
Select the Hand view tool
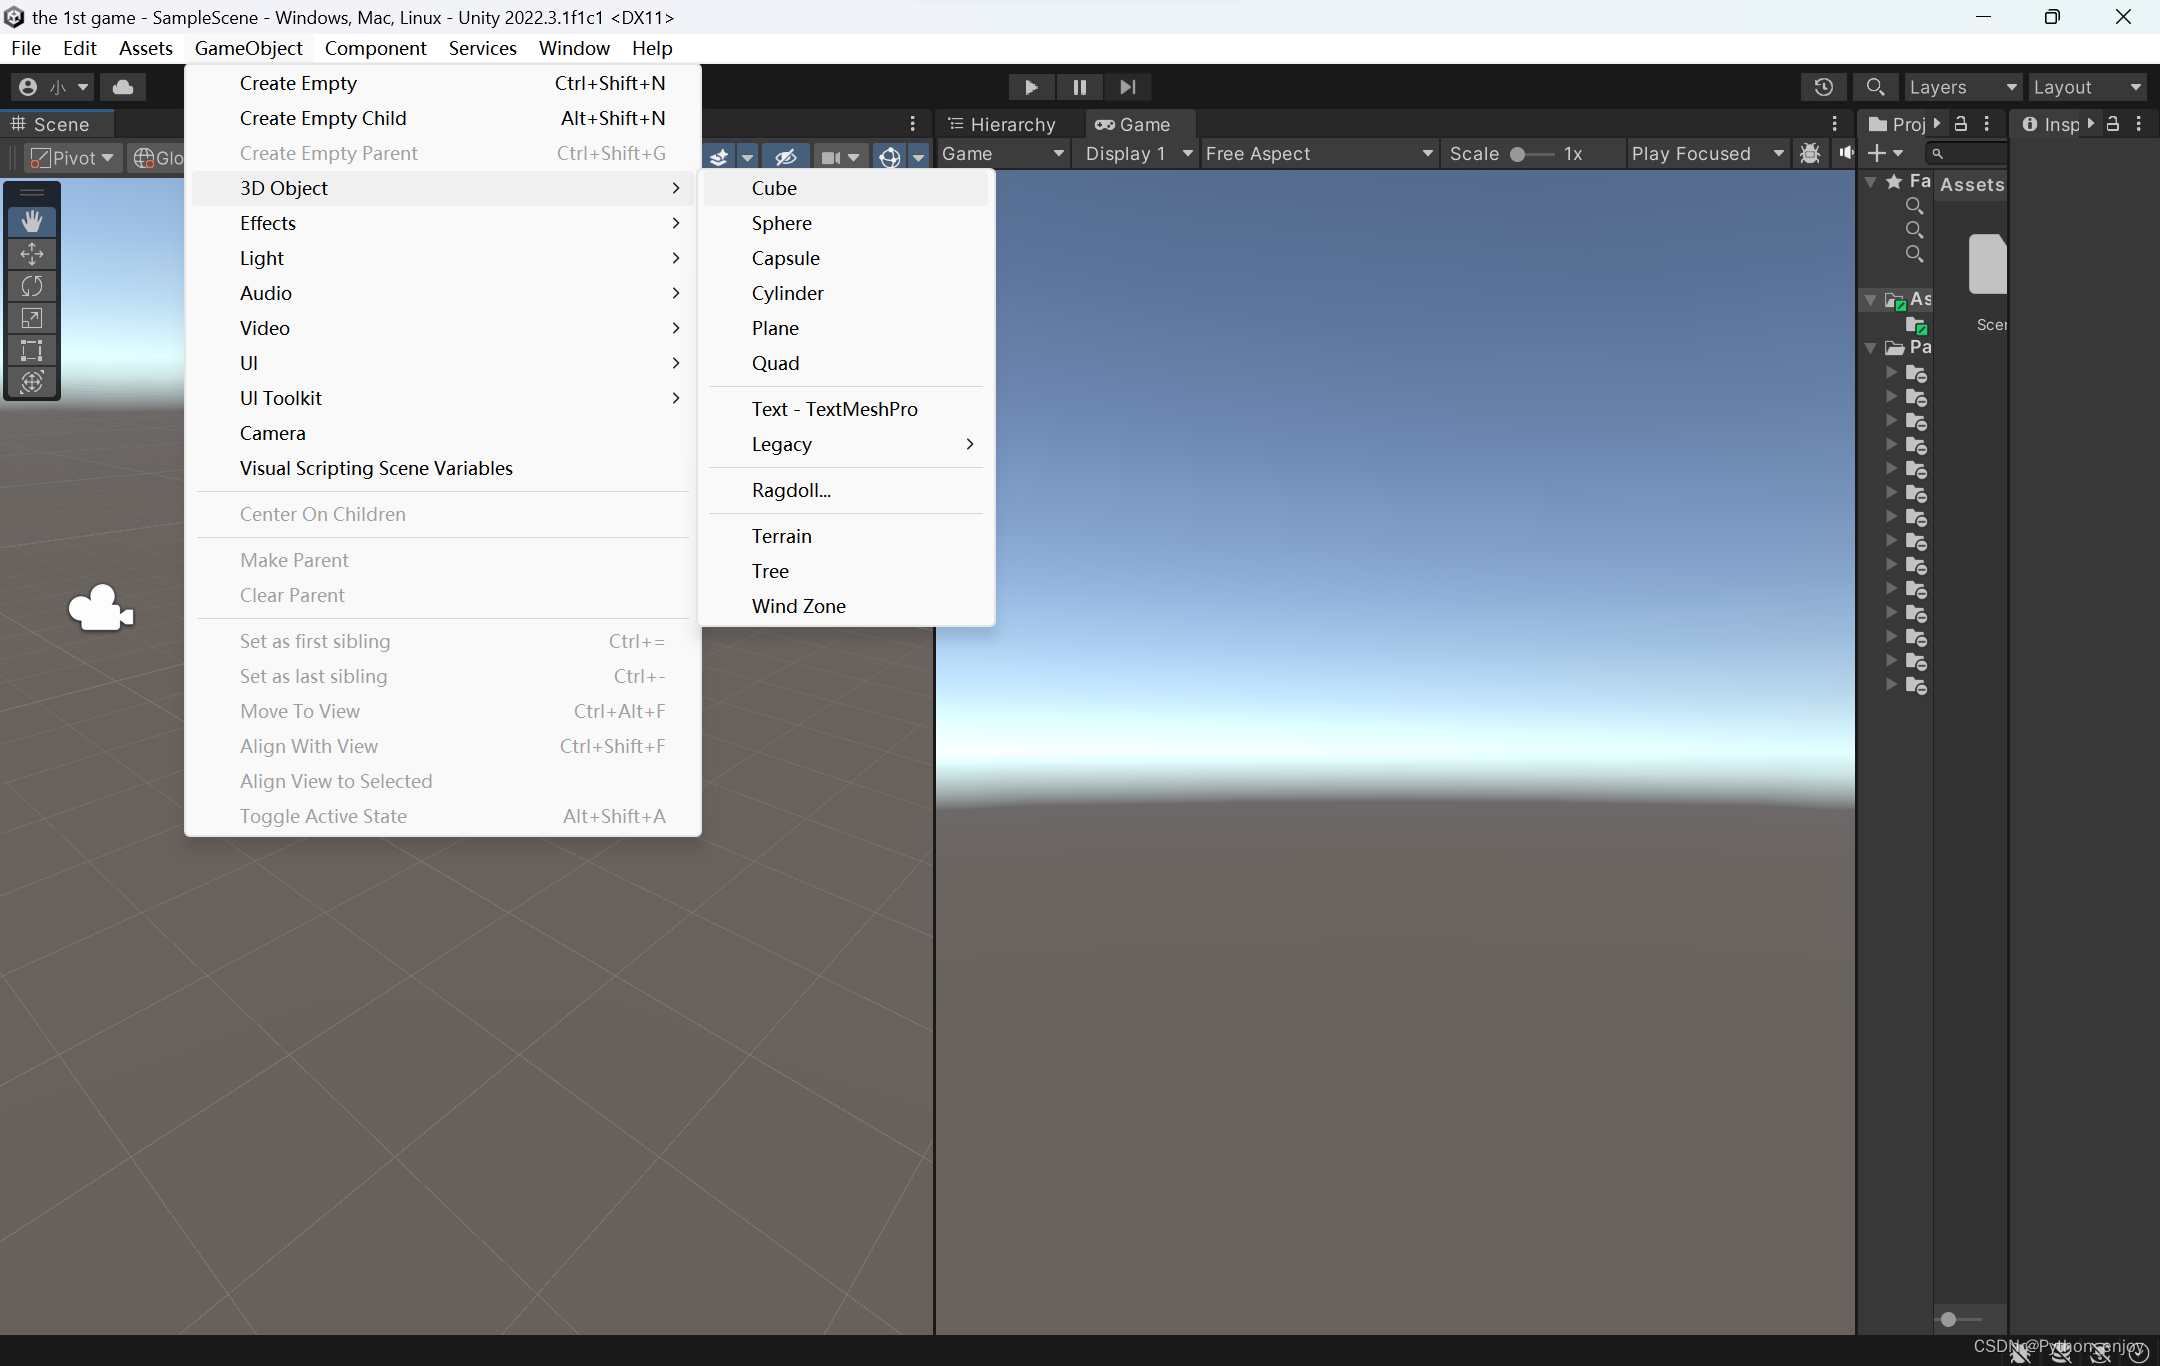pos(32,221)
